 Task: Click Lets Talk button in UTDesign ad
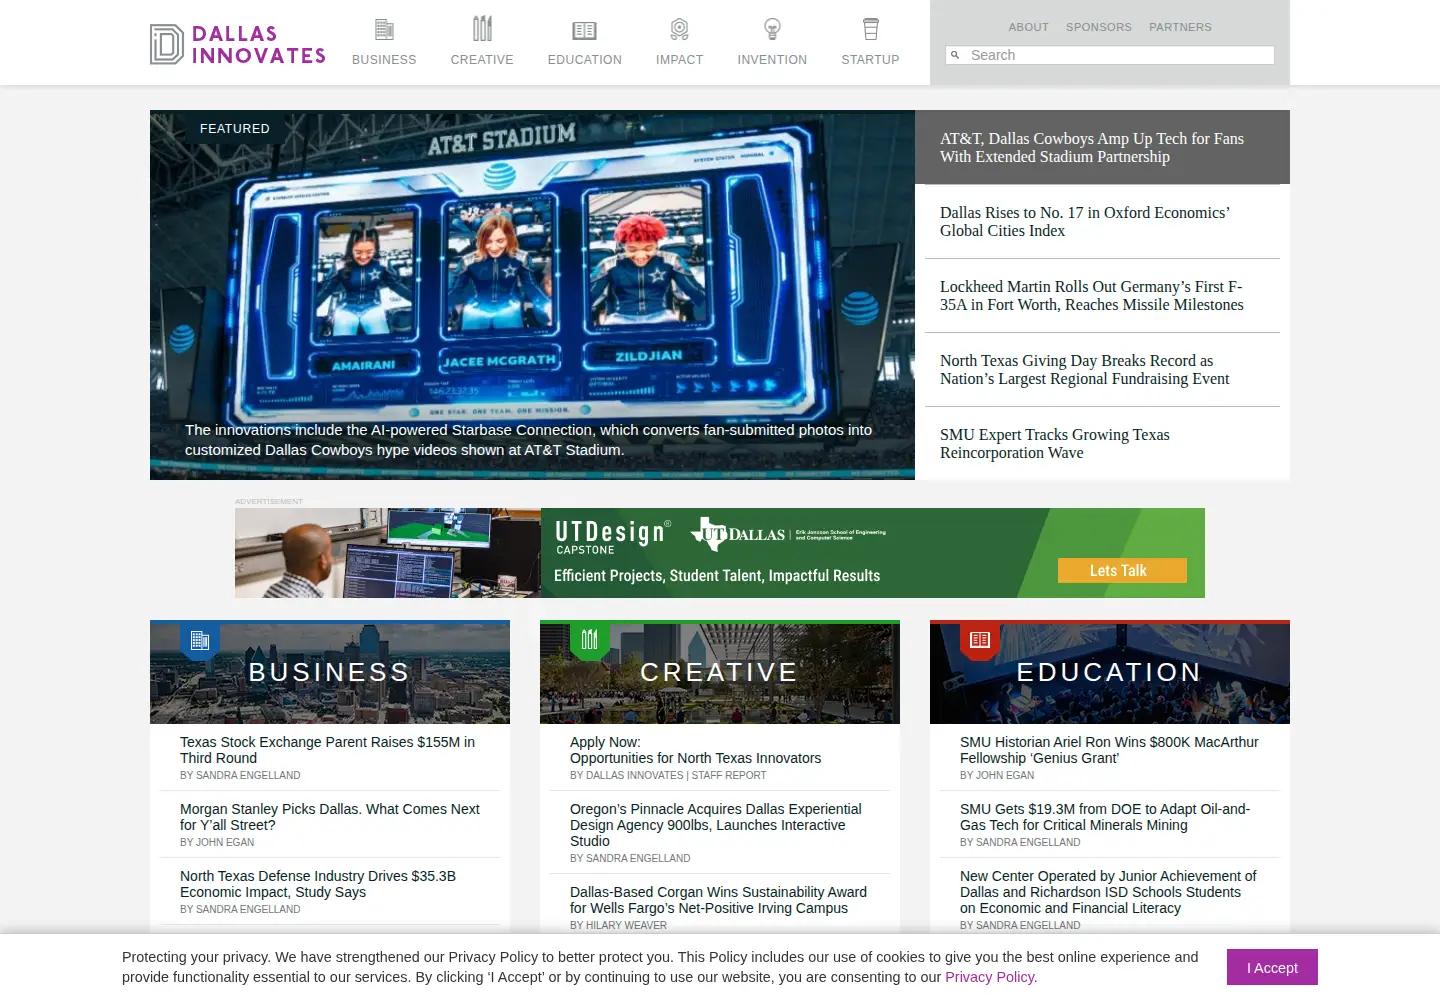pos(1122,570)
